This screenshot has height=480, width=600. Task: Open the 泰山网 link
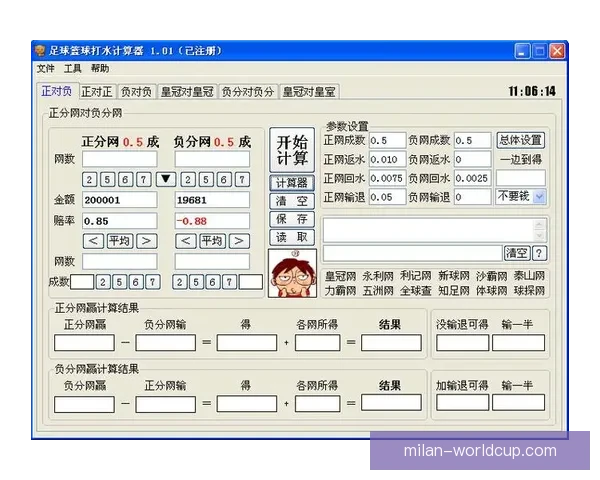[529, 276]
